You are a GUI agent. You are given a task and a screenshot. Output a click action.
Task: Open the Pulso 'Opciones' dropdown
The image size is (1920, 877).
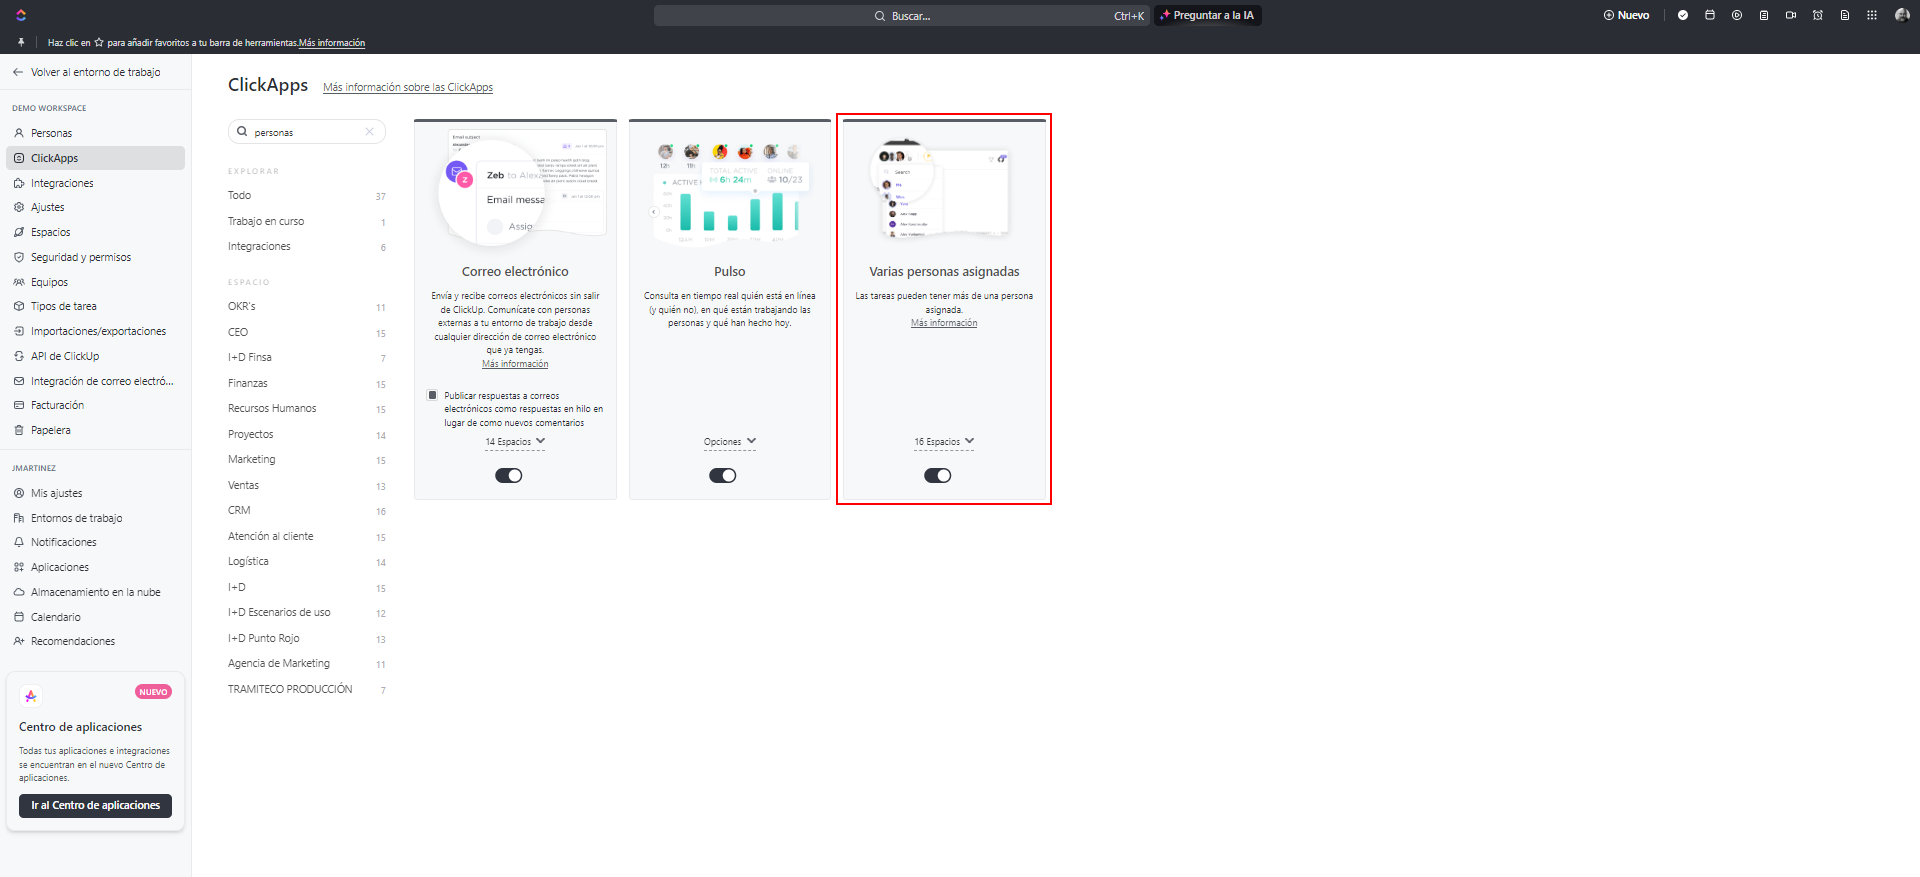pyautogui.click(x=730, y=442)
